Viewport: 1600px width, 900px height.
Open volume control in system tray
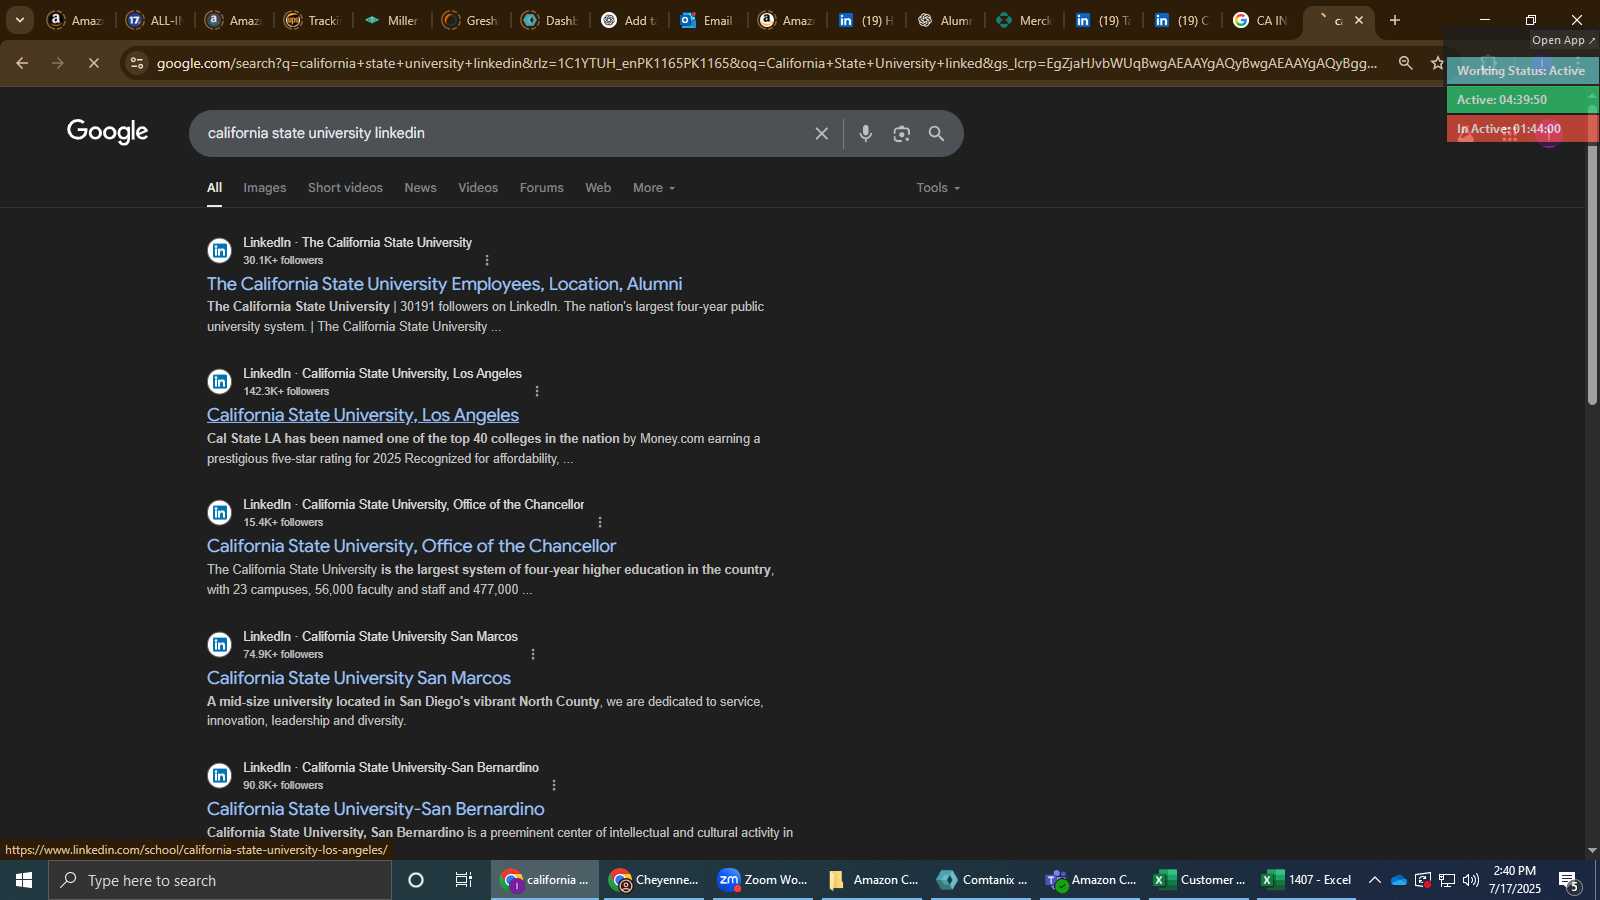1471,880
